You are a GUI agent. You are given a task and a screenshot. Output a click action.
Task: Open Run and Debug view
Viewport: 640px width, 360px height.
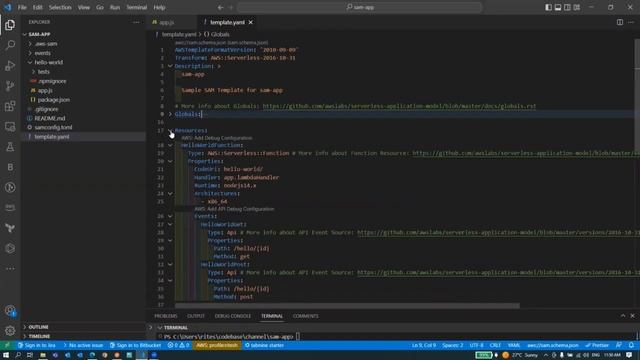tap(10, 65)
